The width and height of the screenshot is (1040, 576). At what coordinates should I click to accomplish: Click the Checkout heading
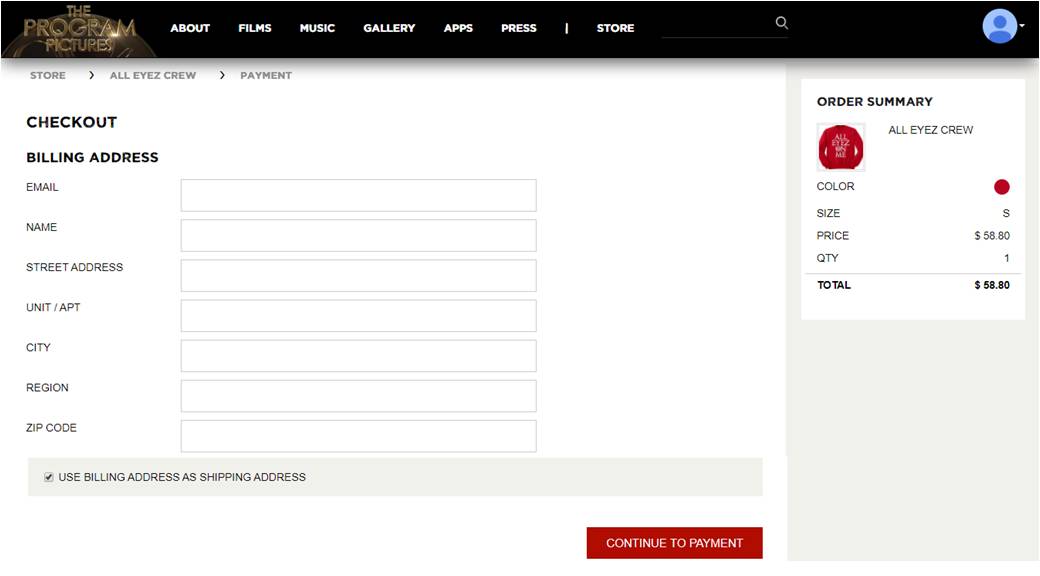(x=72, y=122)
